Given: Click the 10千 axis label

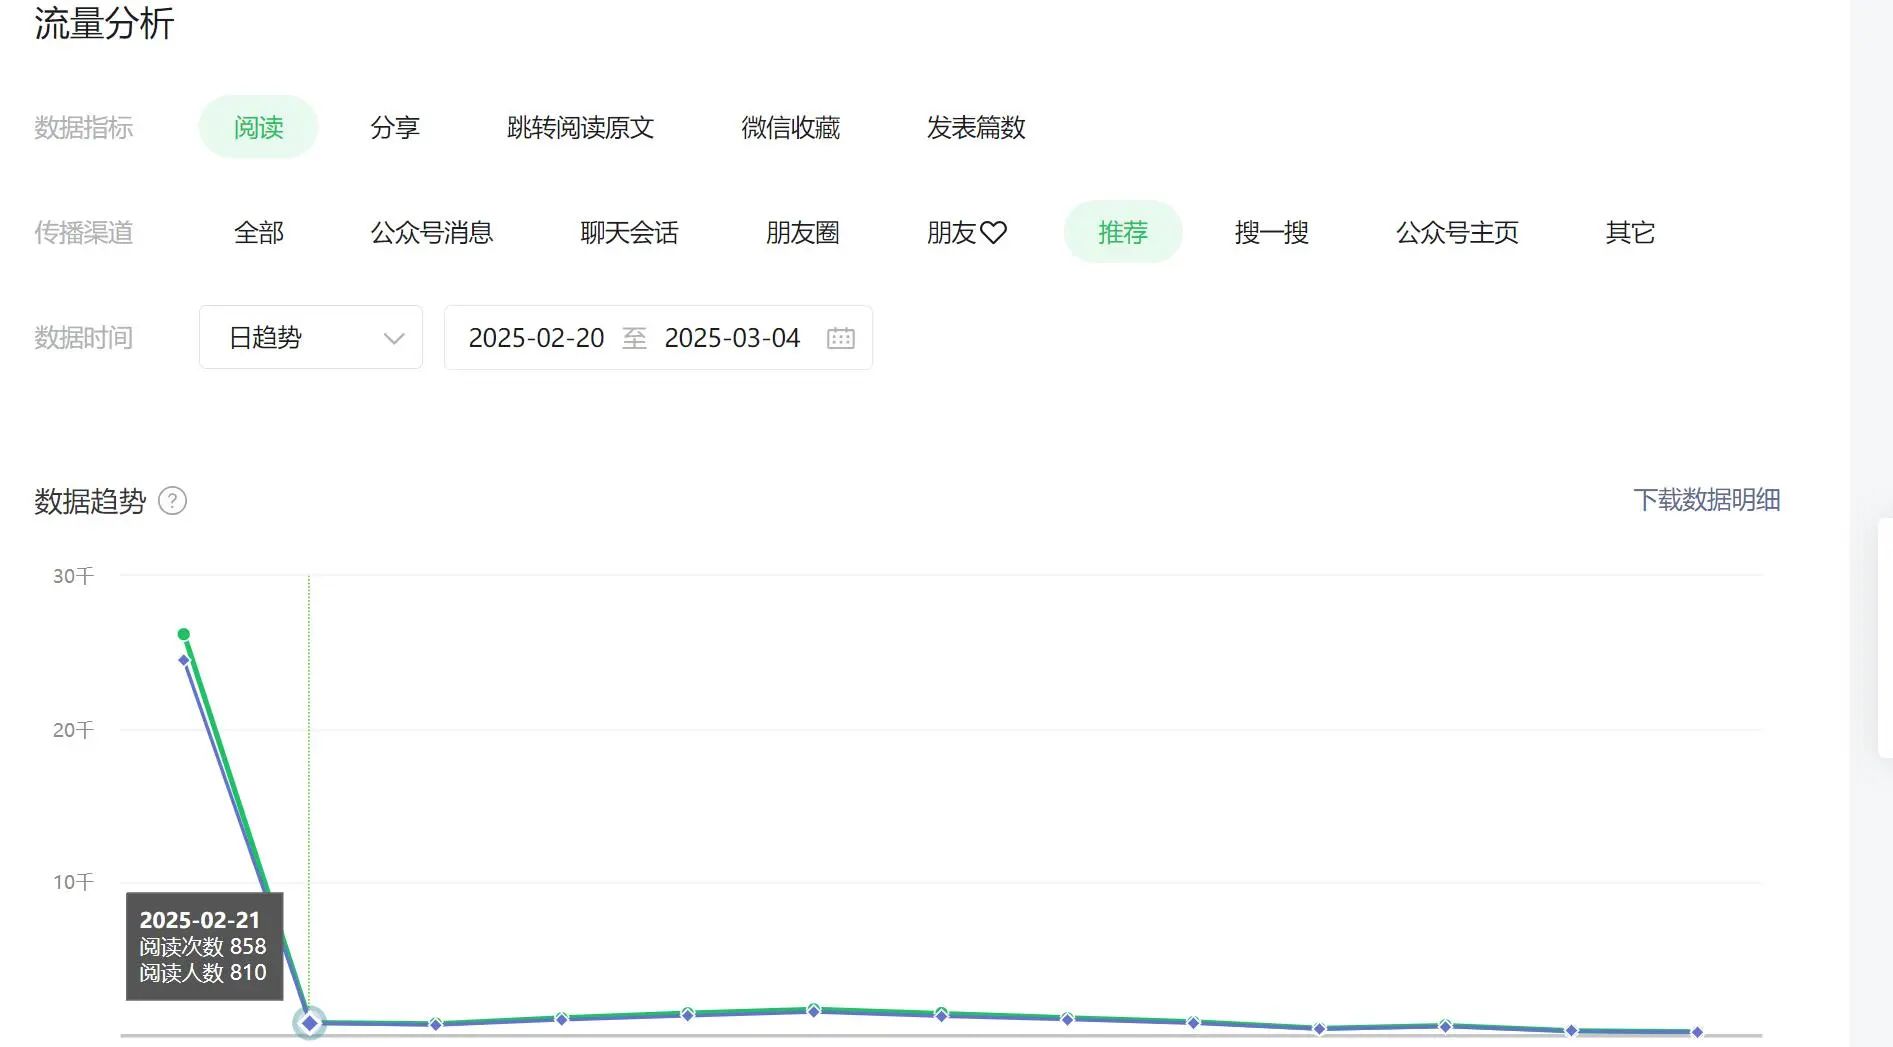Looking at the screenshot, I should [73, 882].
